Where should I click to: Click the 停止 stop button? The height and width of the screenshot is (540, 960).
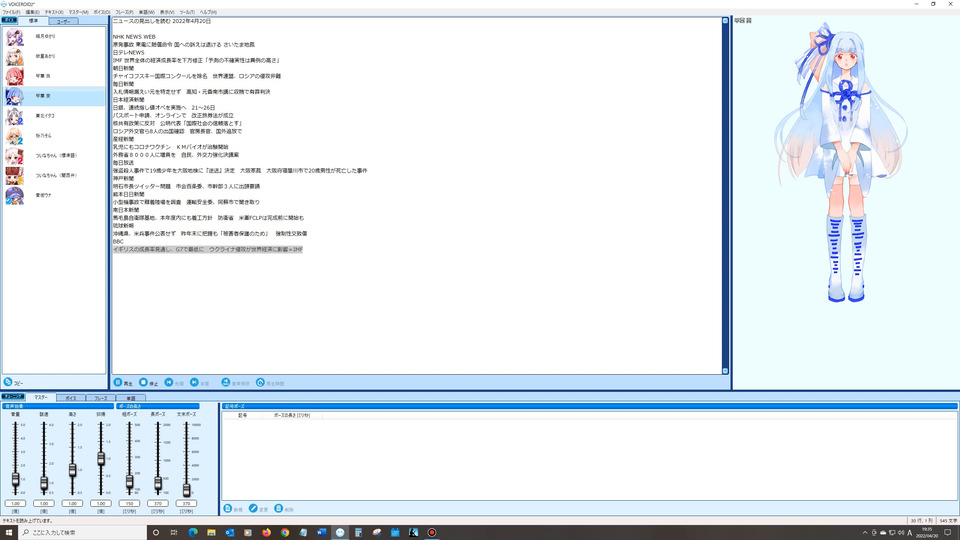(143, 383)
